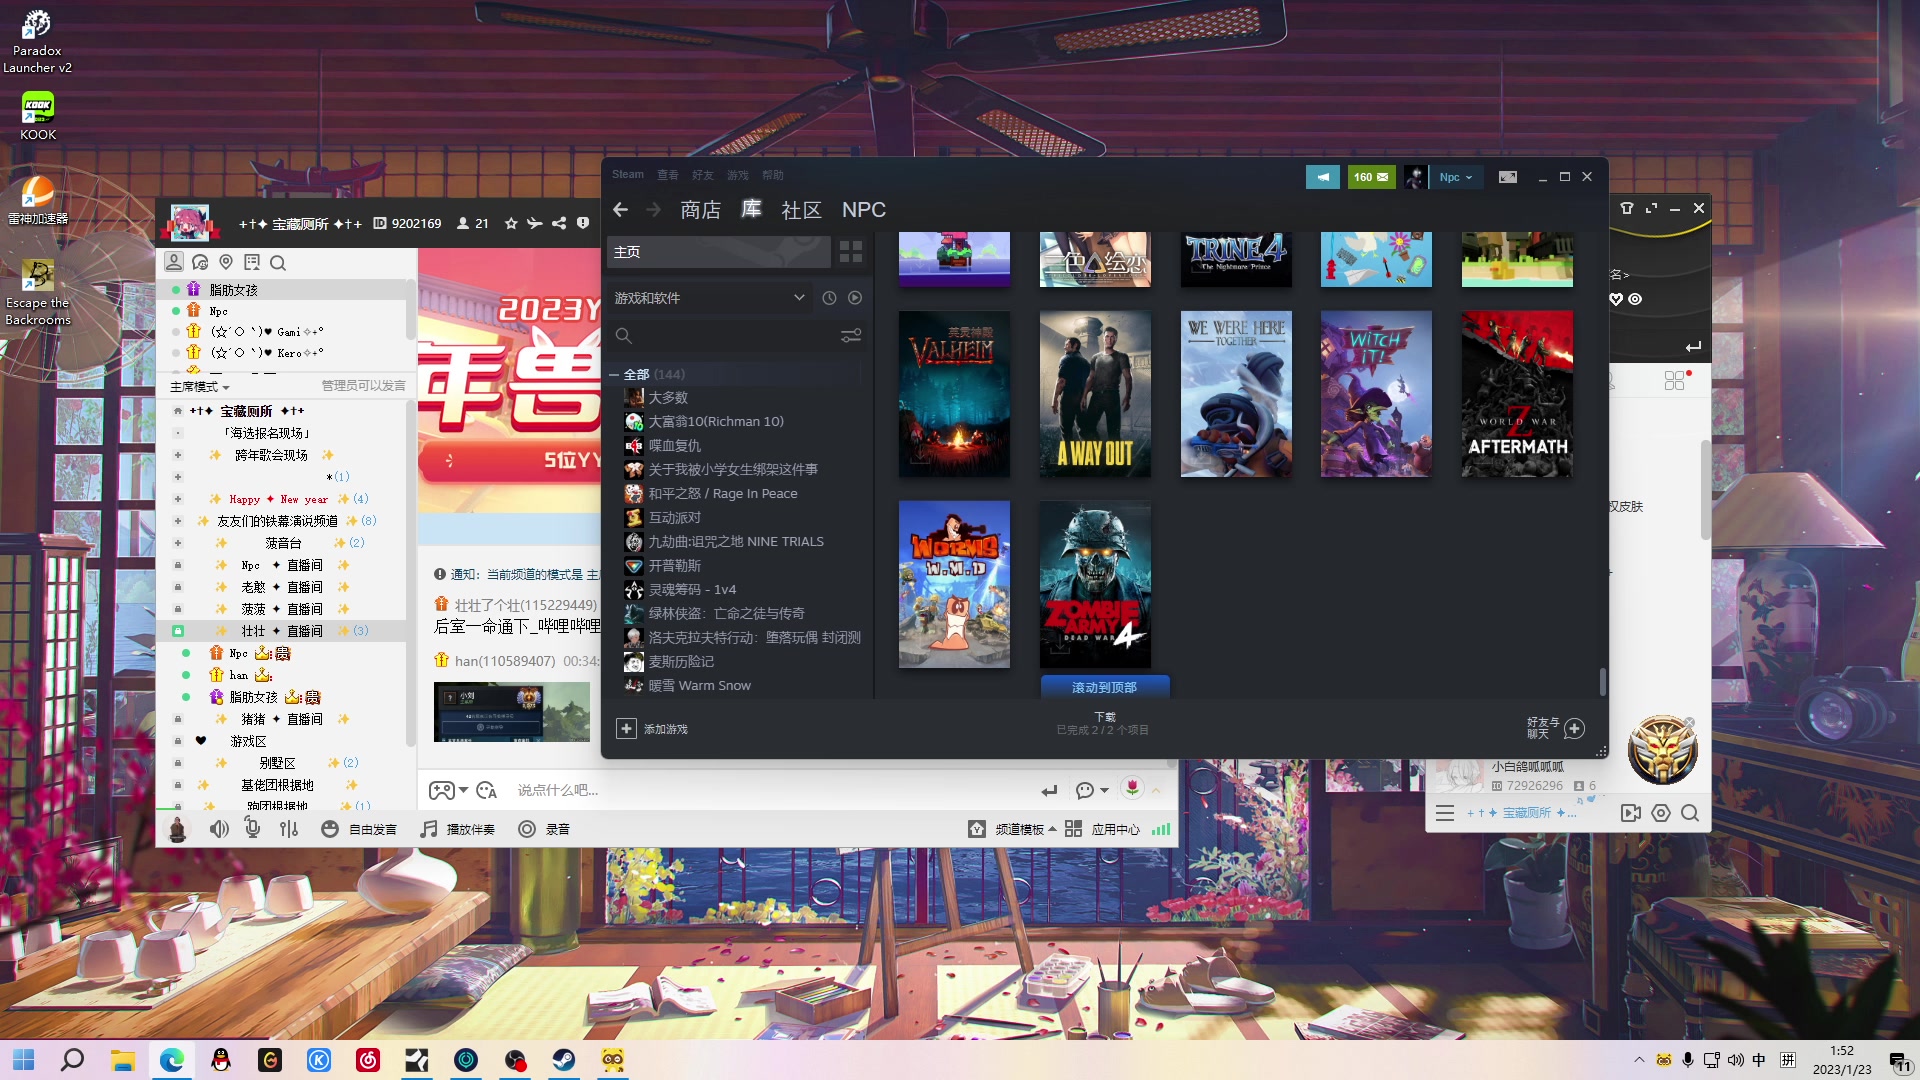Viewport: 1920px width, 1080px height.
Task: Switch library to grid collections view icon
Action: click(851, 252)
